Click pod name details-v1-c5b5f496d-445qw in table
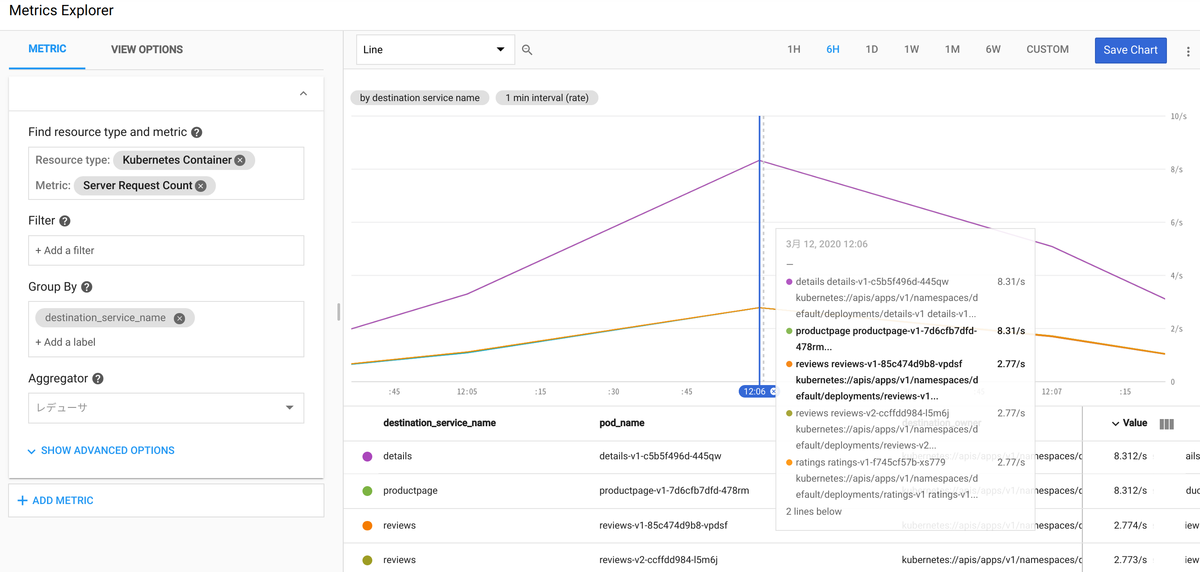 660,456
